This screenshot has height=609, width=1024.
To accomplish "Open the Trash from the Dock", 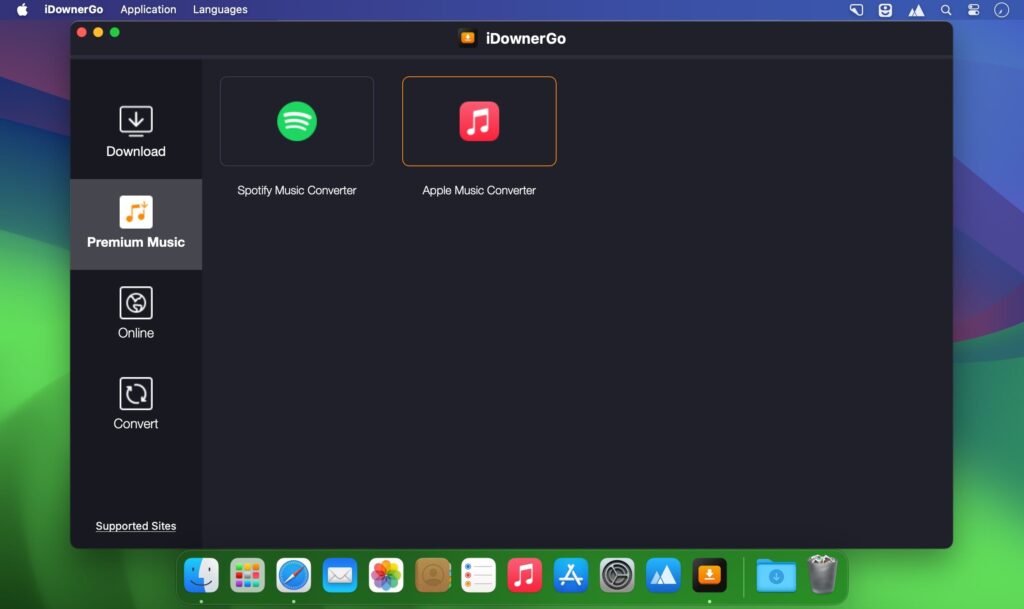I will coord(822,575).
